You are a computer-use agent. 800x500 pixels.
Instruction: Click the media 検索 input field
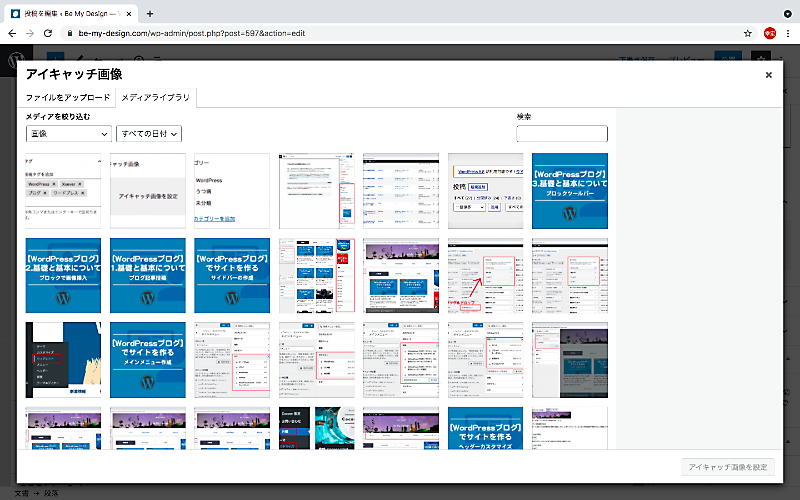coord(561,134)
